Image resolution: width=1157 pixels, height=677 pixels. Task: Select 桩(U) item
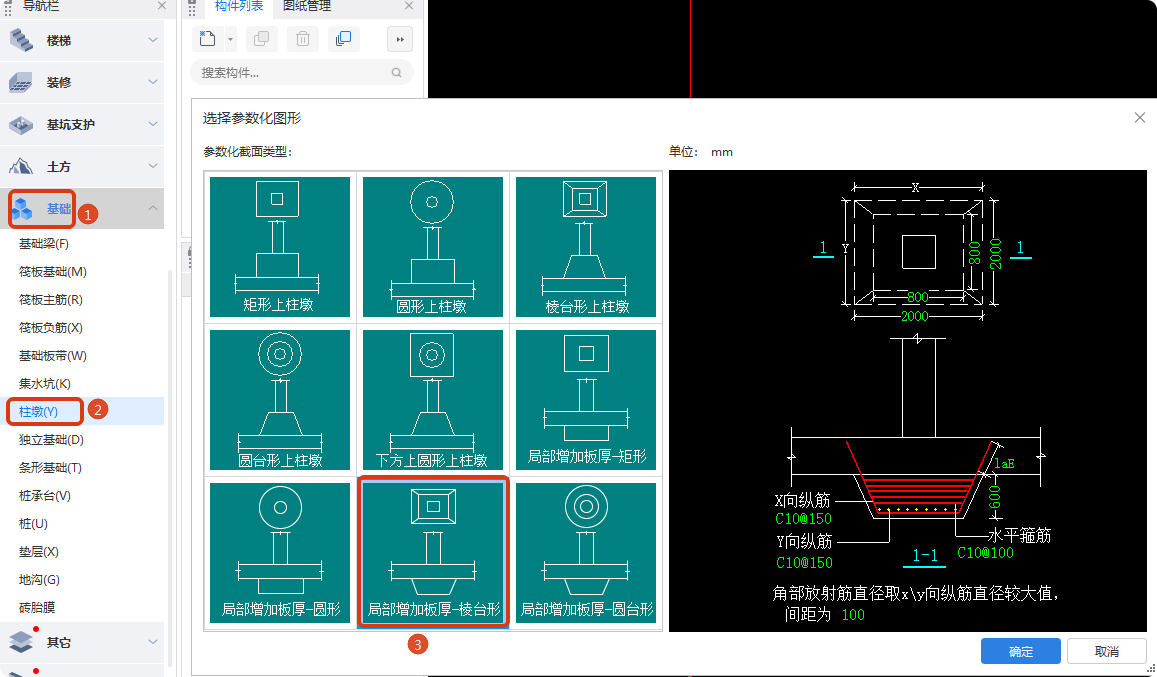pyautogui.click(x=33, y=524)
